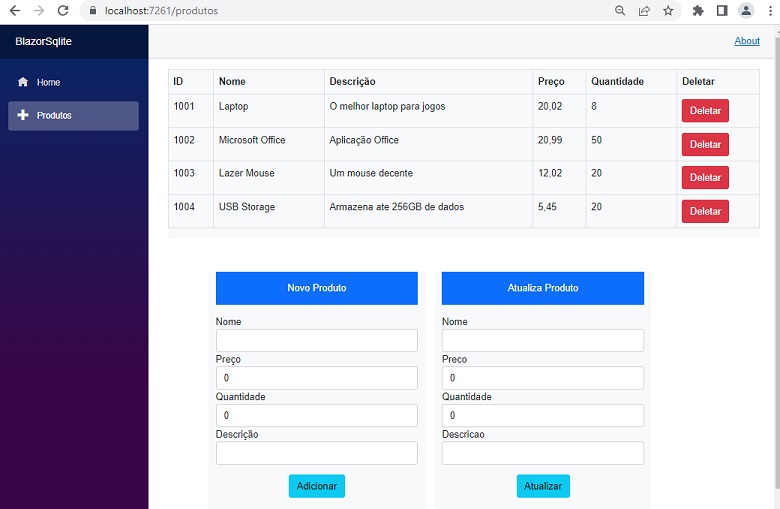
Task: Focus the Quantidade field under Novo Produto
Action: [316, 415]
